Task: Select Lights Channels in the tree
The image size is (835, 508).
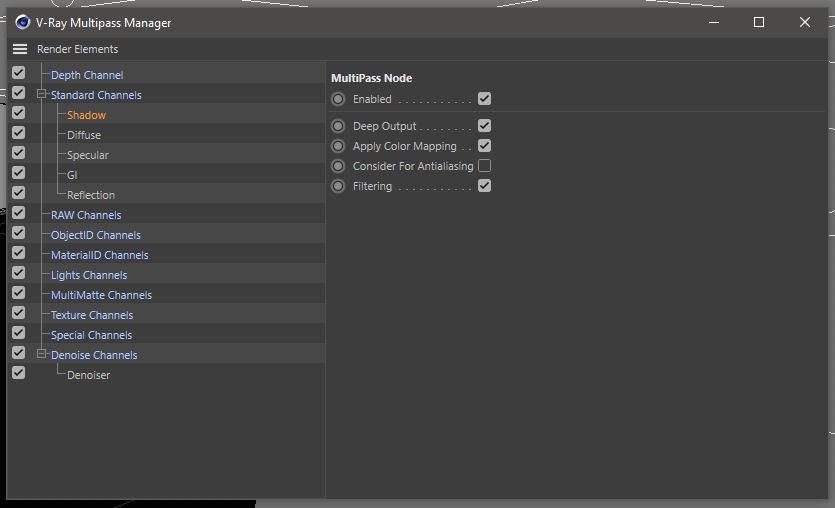Action: [89, 275]
